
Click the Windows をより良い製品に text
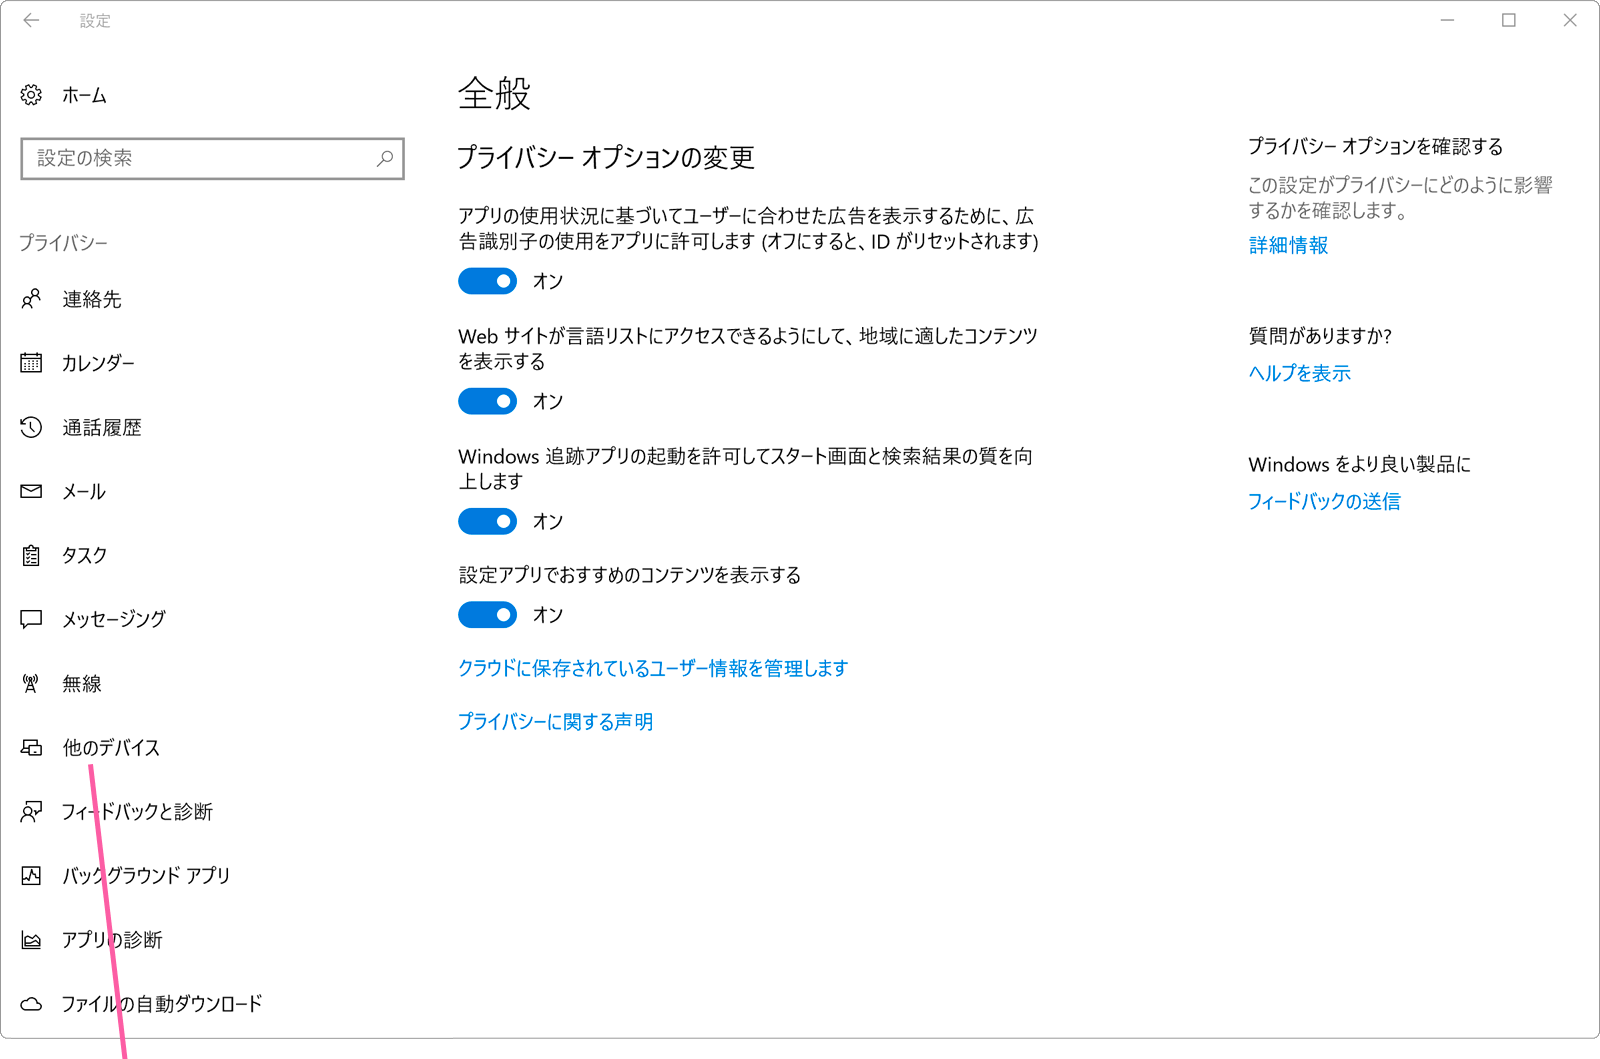pyautogui.click(x=1359, y=464)
